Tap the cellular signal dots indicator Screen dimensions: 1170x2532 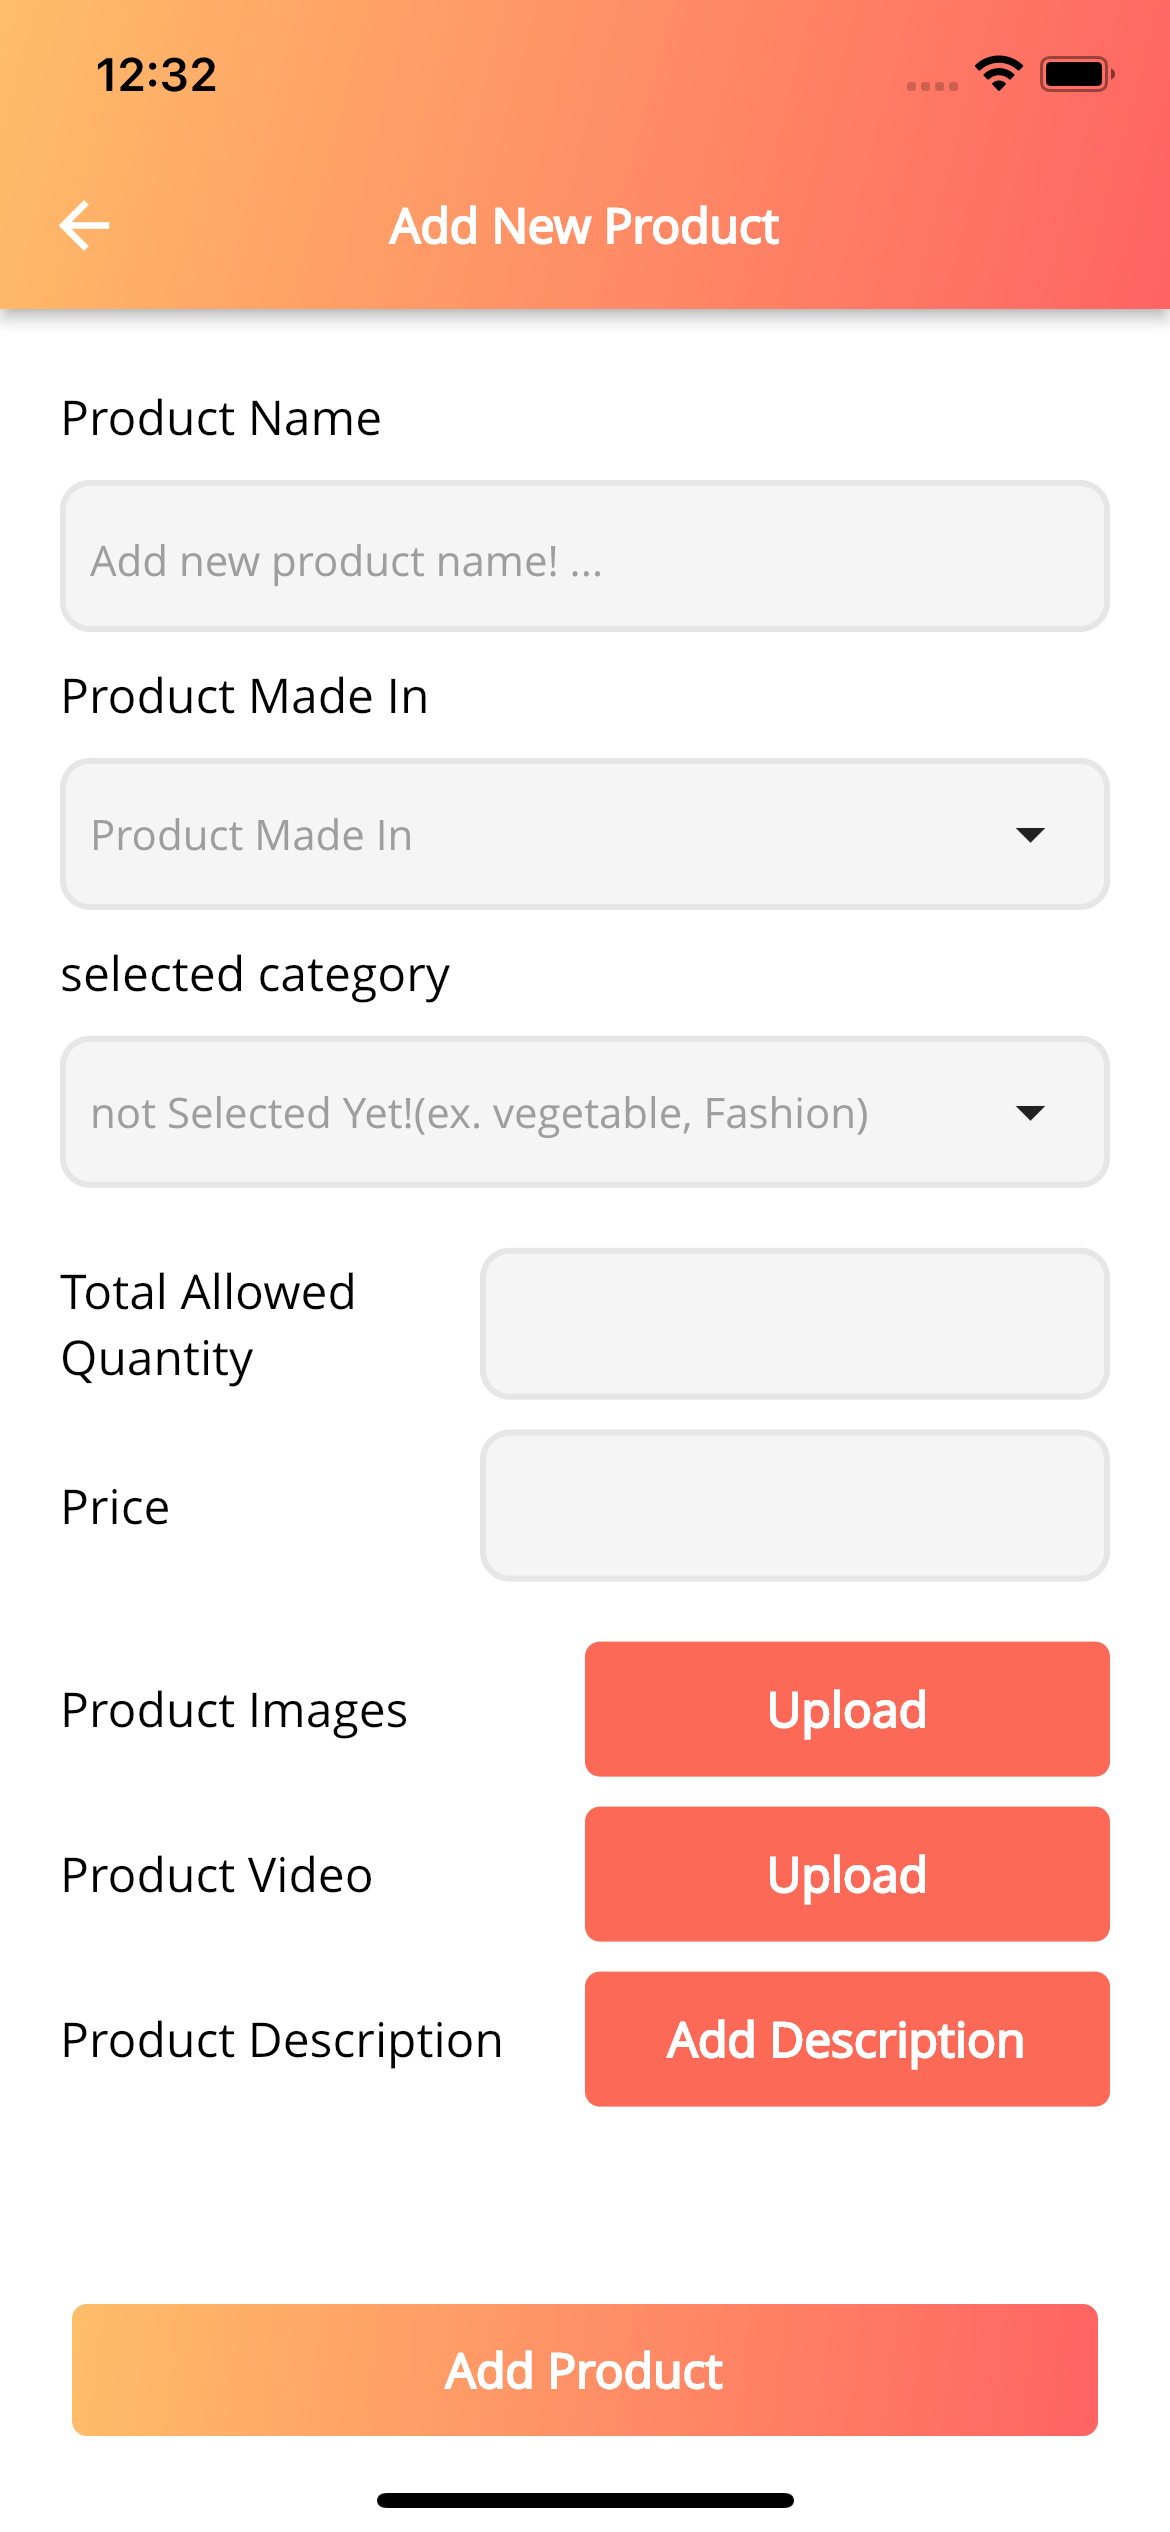pos(932,86)
